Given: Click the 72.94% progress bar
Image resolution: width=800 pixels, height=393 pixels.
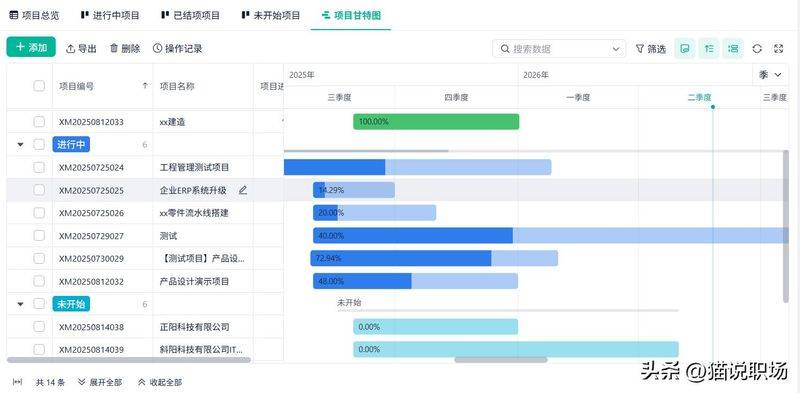Looking at the screenshot, I should coord(434,258).
